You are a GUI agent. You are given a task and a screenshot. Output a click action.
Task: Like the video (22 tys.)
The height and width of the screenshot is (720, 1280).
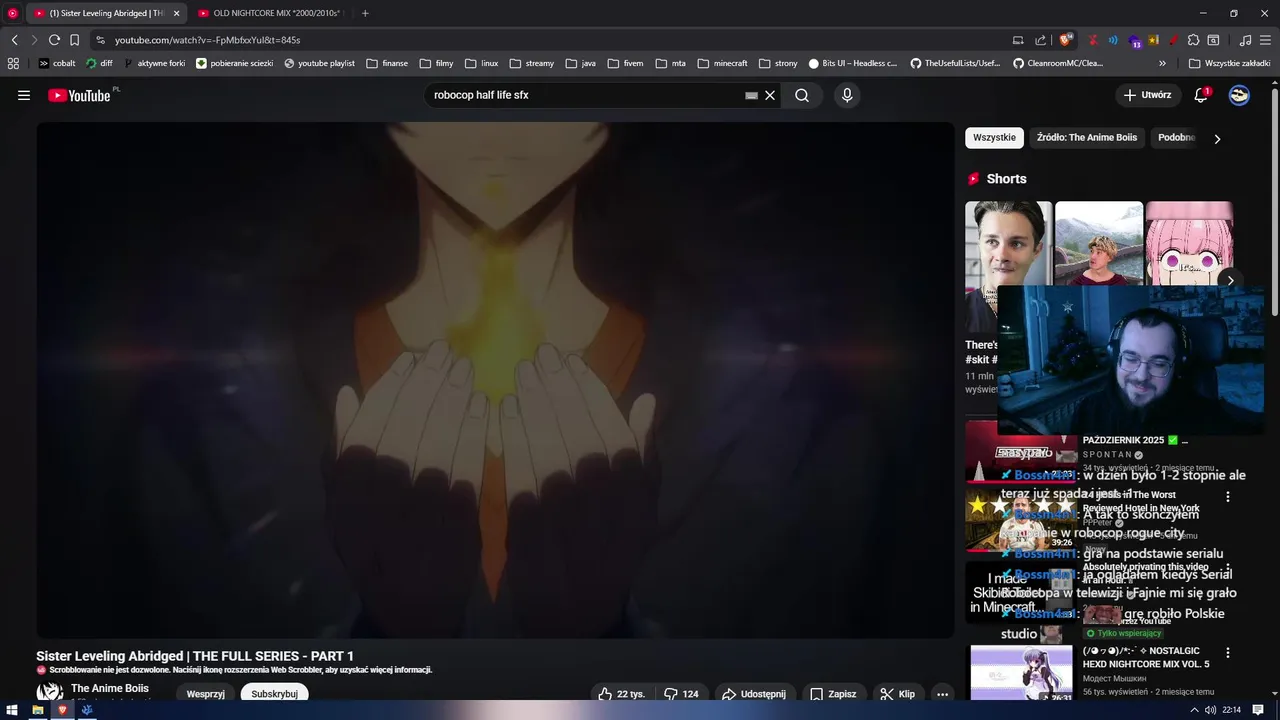621,694
